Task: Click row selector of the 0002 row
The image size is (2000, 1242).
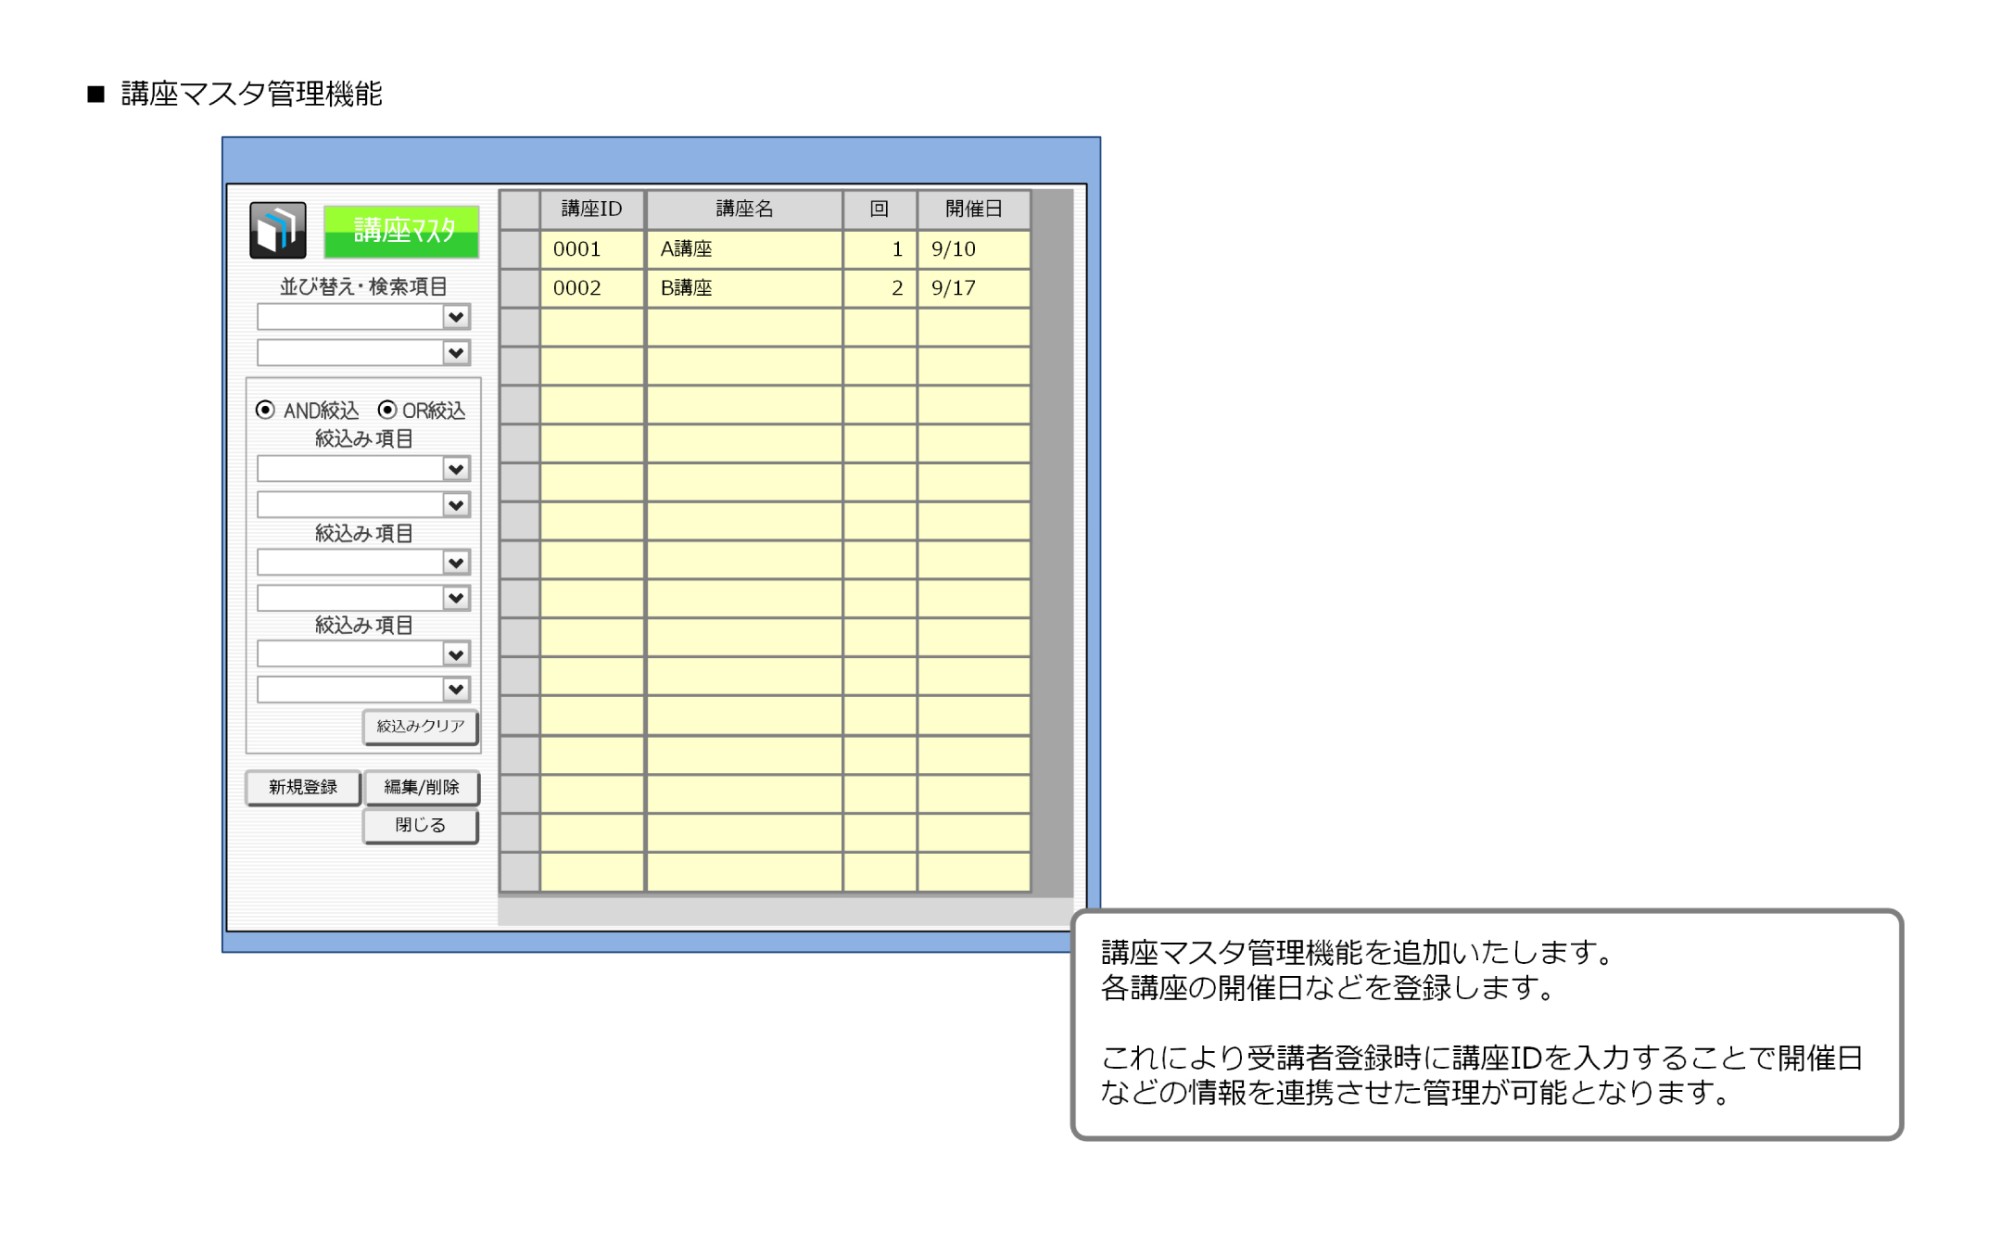Action: pyautogui.click(x=520, y=288)
